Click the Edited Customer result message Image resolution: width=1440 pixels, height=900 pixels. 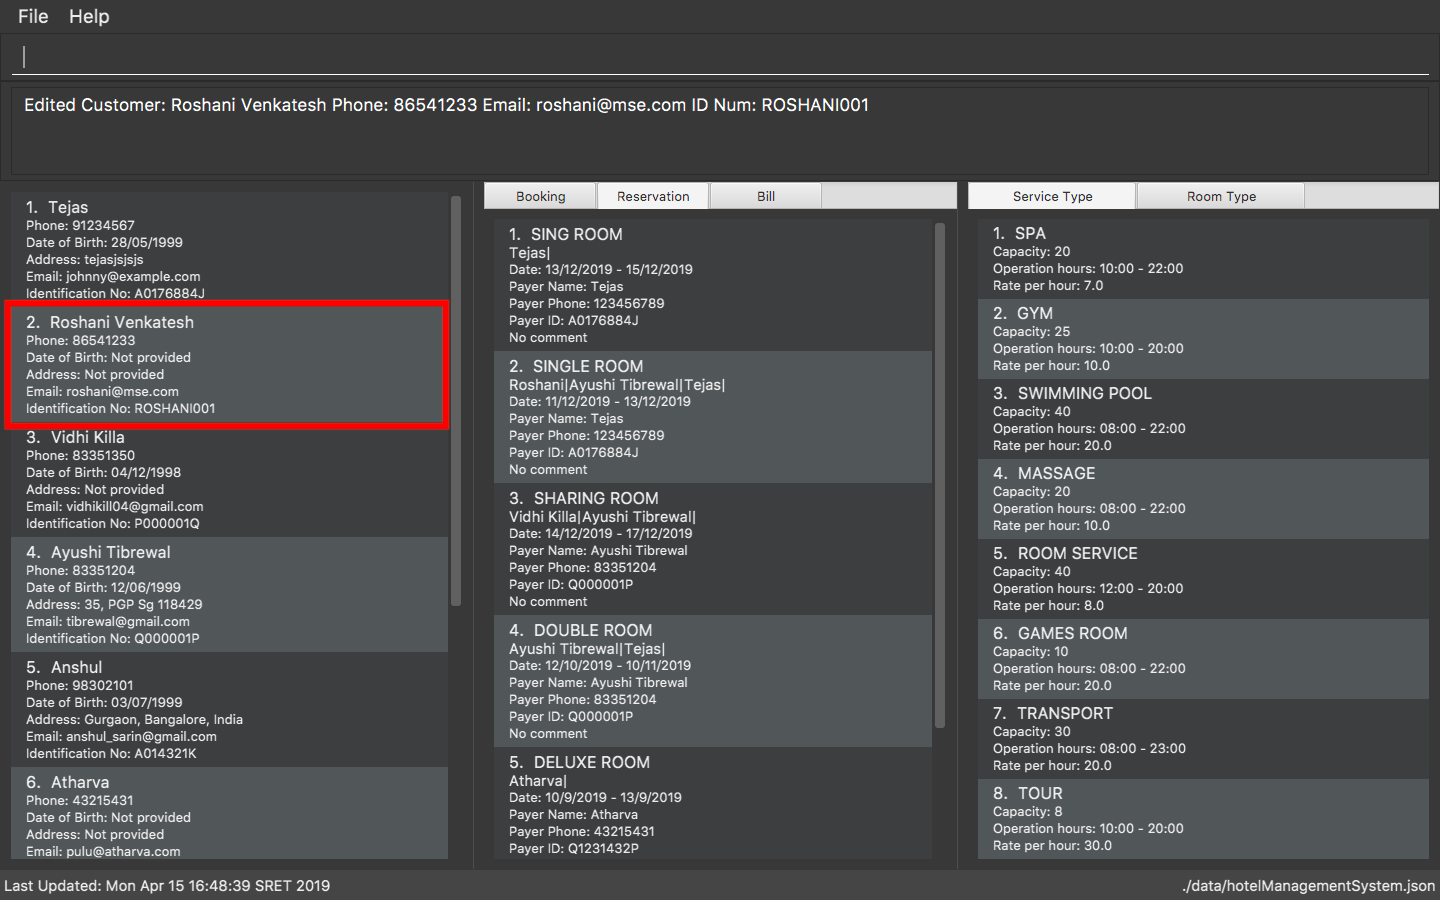tap(446, 105)
